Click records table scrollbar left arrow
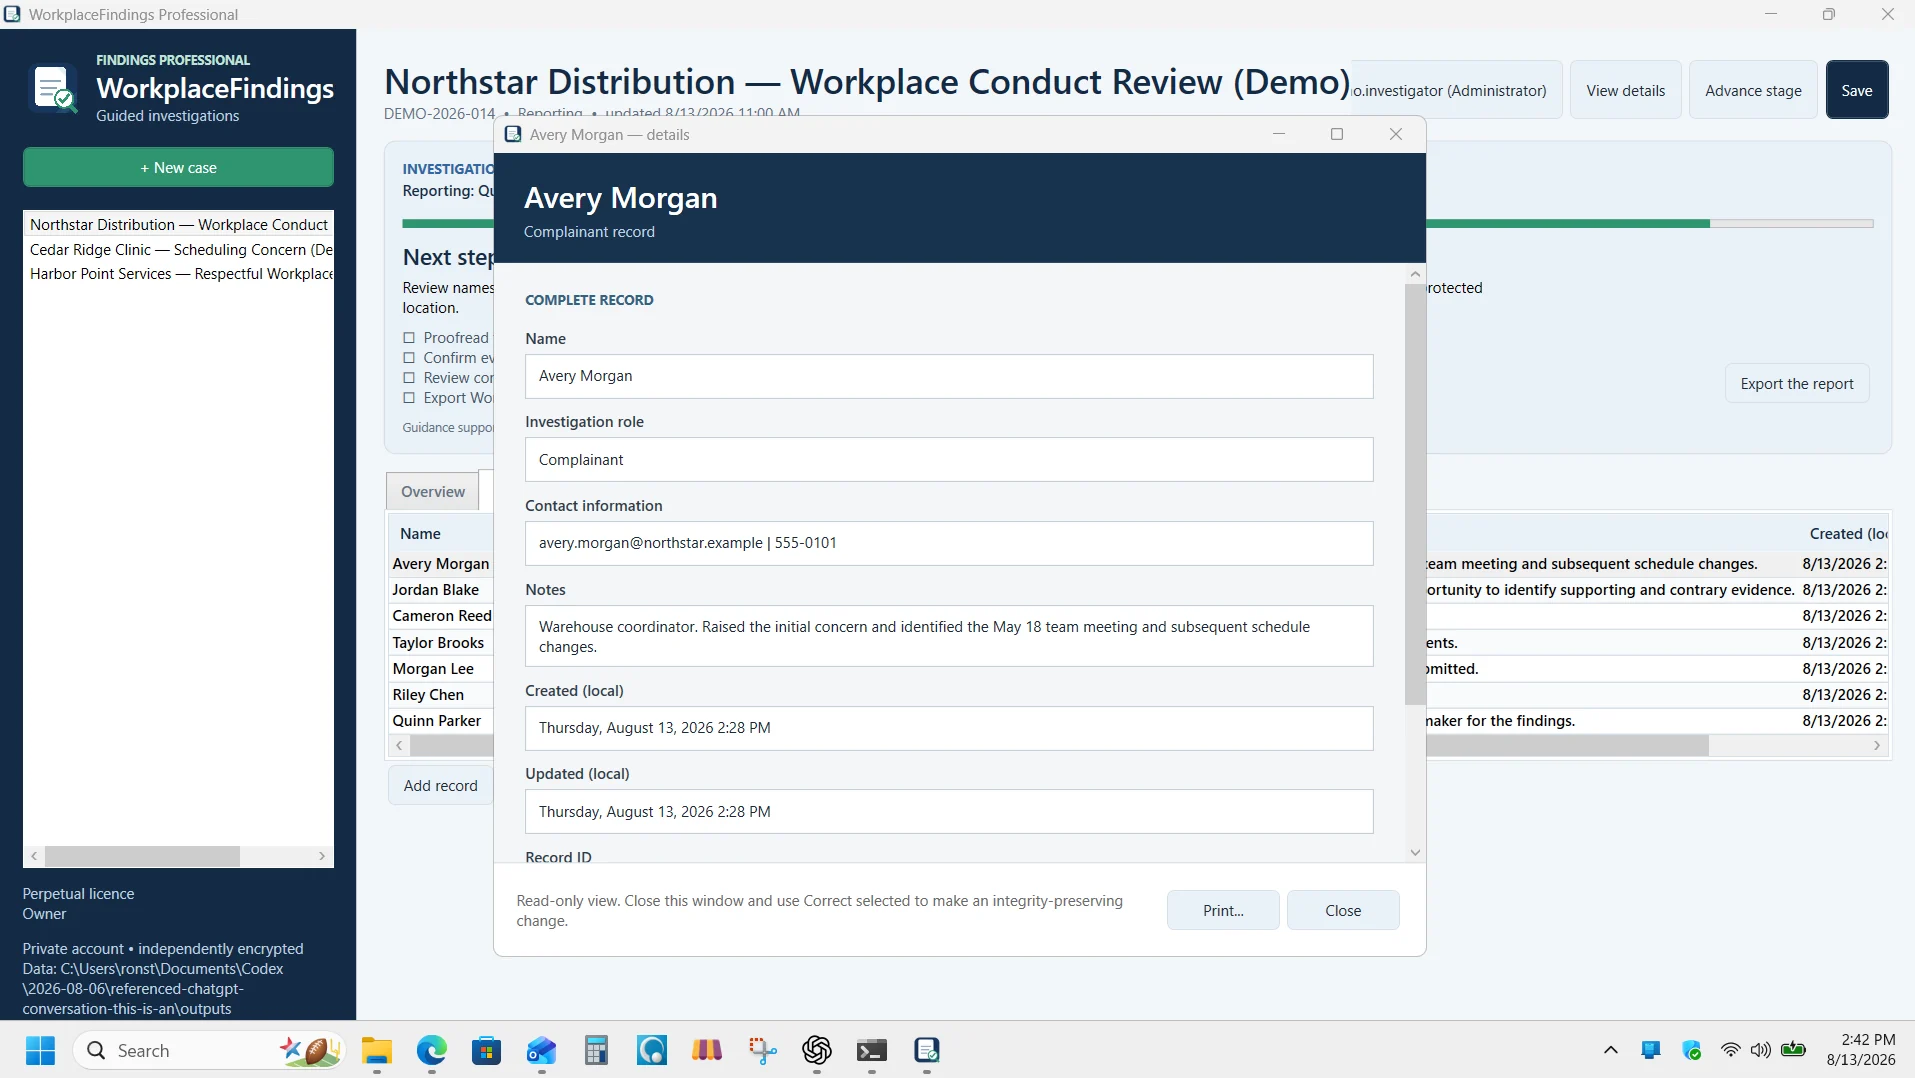 400,746
